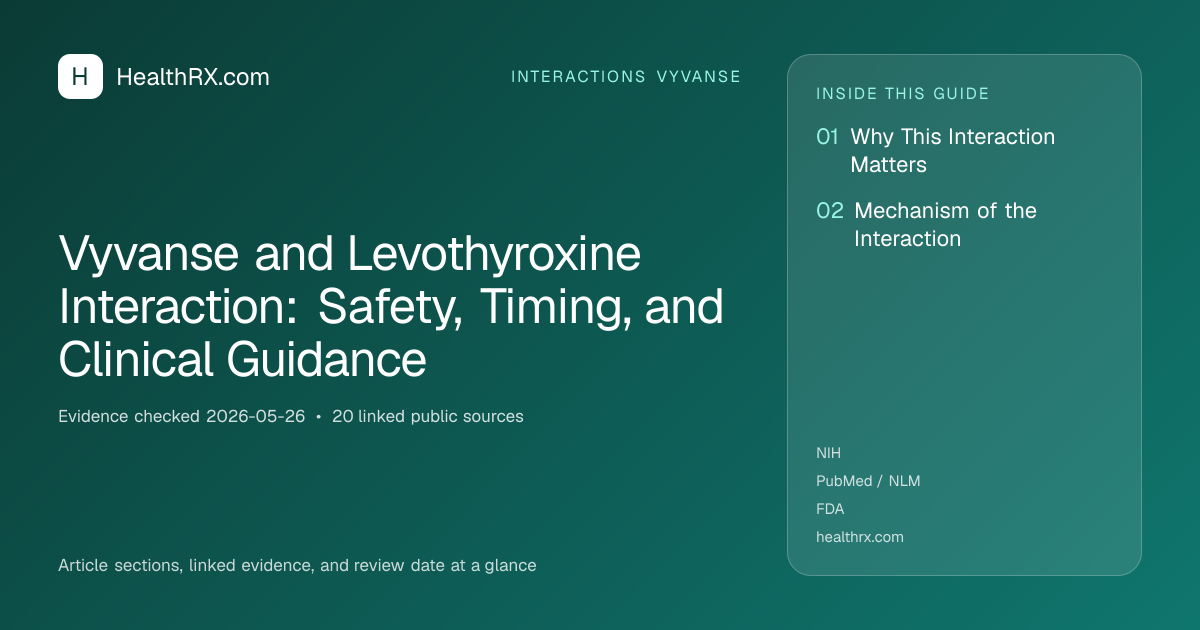This screenshot has height=630, width=1200.
Task: Open section 02 Mechanism of the Interaction
Action: point(927,225)
